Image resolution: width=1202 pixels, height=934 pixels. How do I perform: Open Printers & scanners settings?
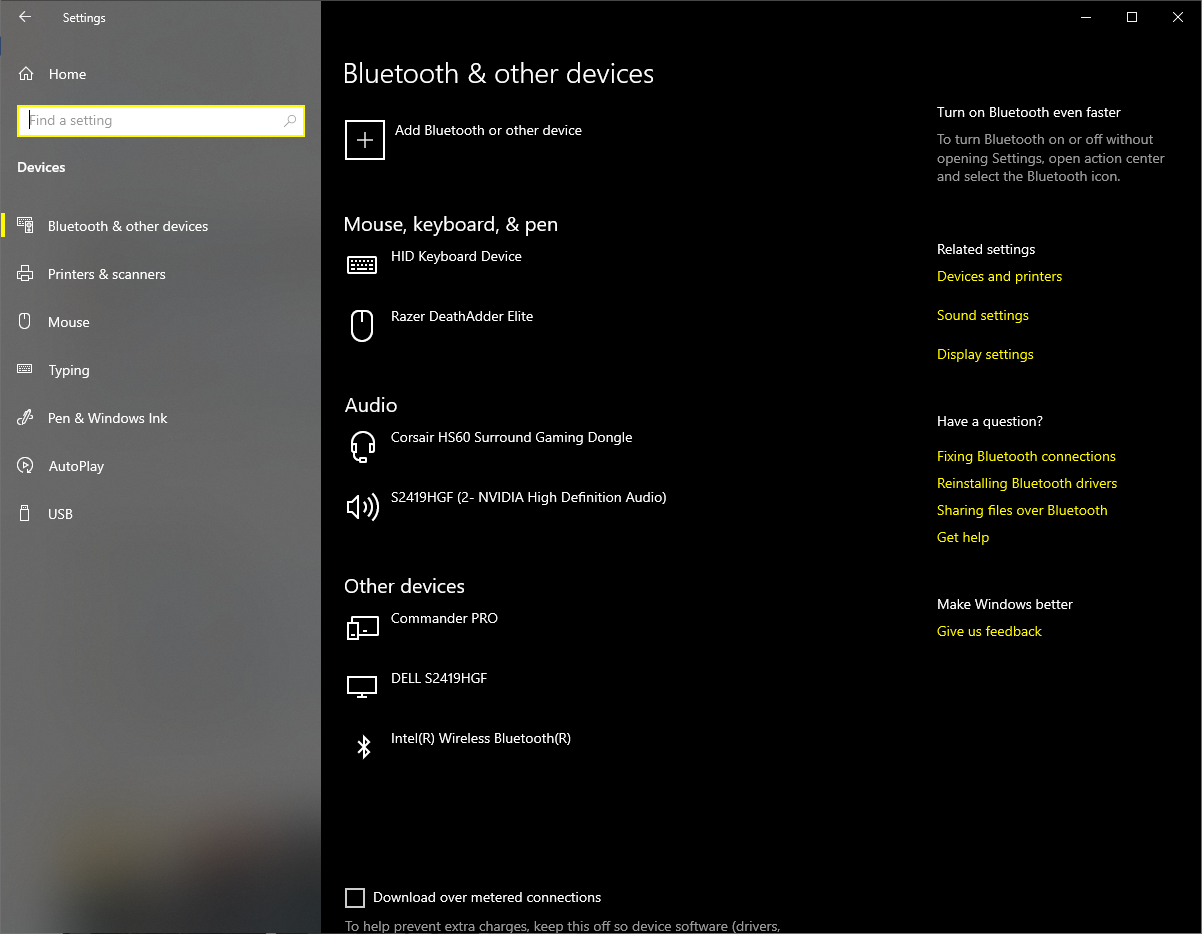tap(25, 274)
